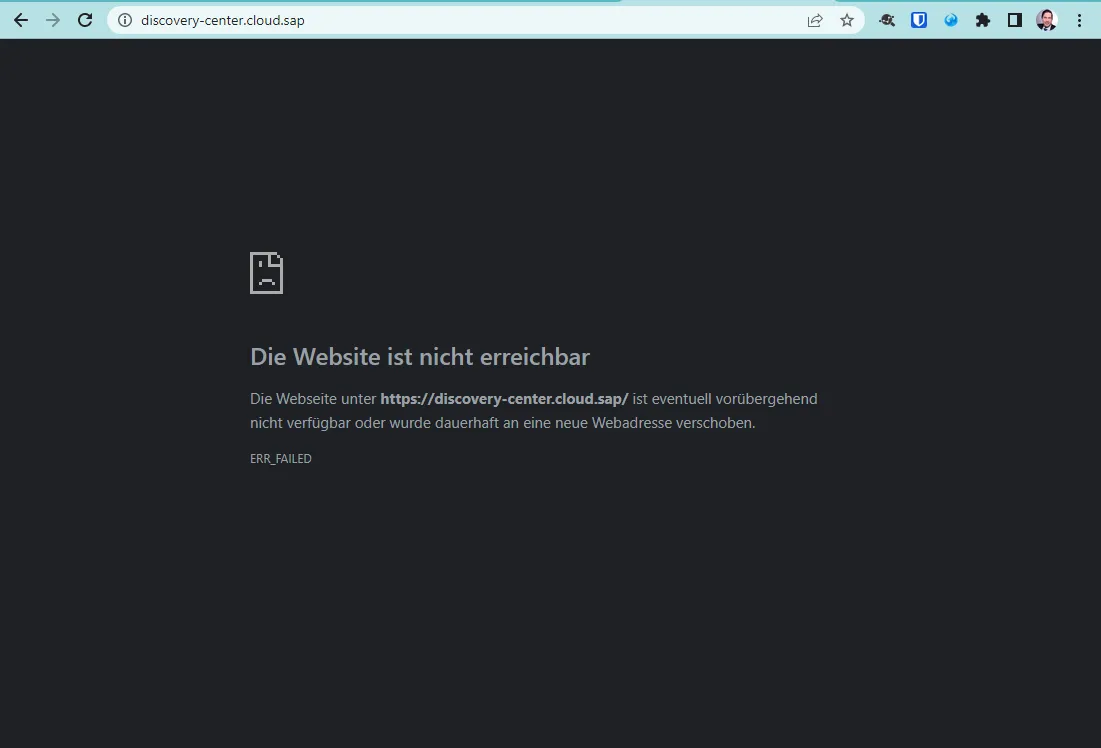1101x748 pixels.
Task: View site information for the address
Action: point(125,20)
